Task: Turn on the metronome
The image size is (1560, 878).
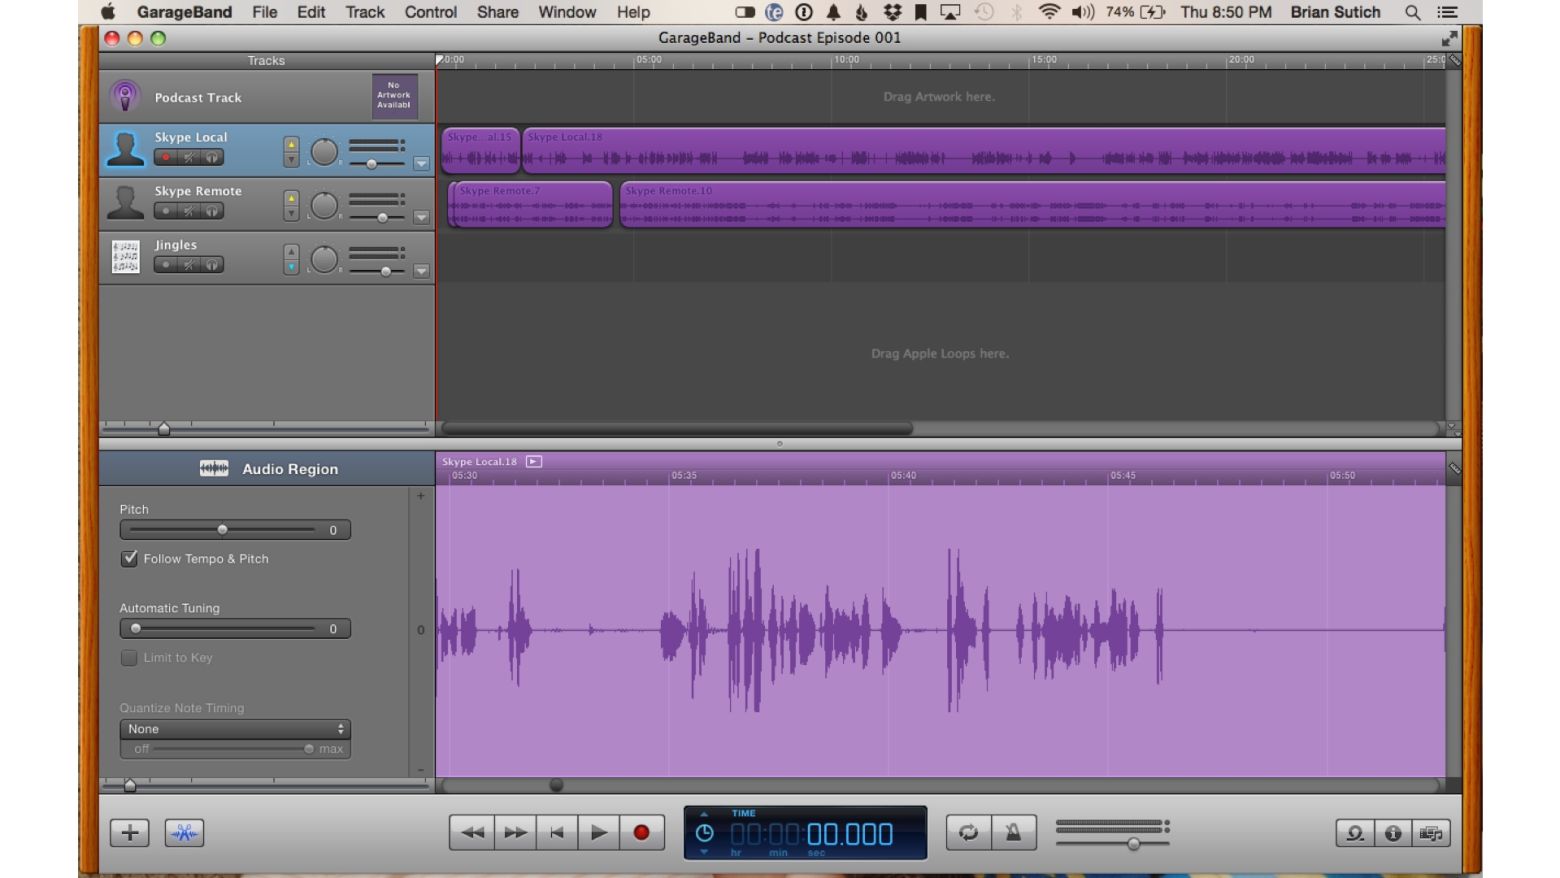Action: 1013,833
